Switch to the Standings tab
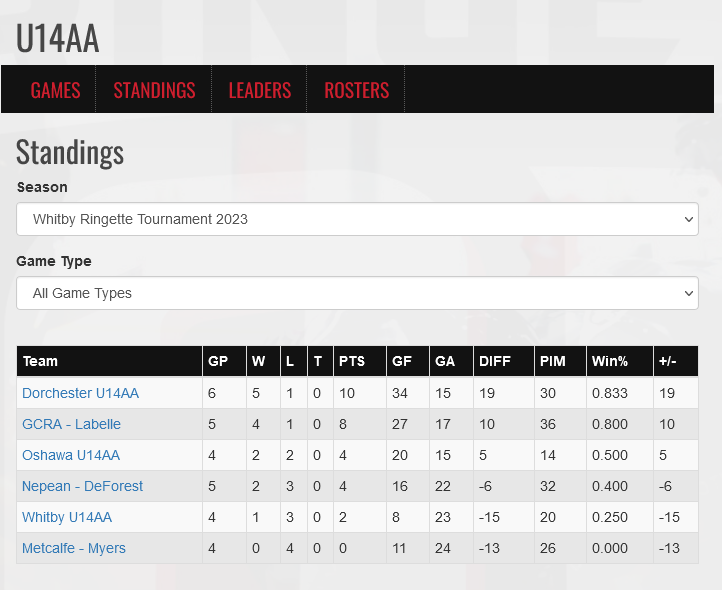 click(x=154, y=90)
